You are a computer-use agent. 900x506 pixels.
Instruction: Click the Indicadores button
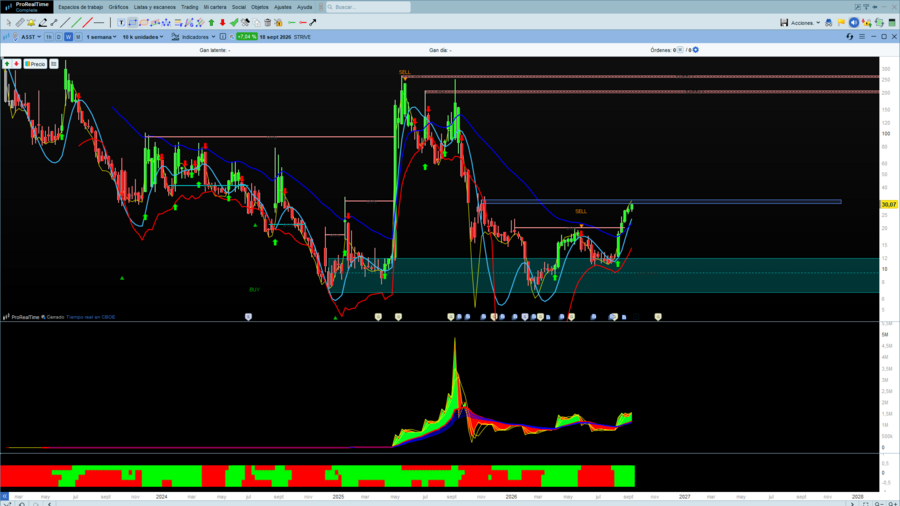[x=193, y=37]
